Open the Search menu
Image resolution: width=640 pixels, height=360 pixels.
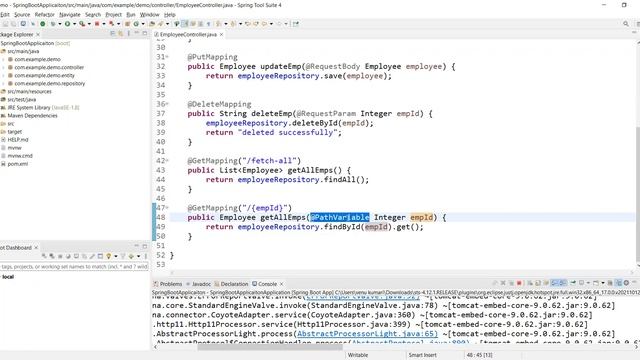(x=93, y=14)
